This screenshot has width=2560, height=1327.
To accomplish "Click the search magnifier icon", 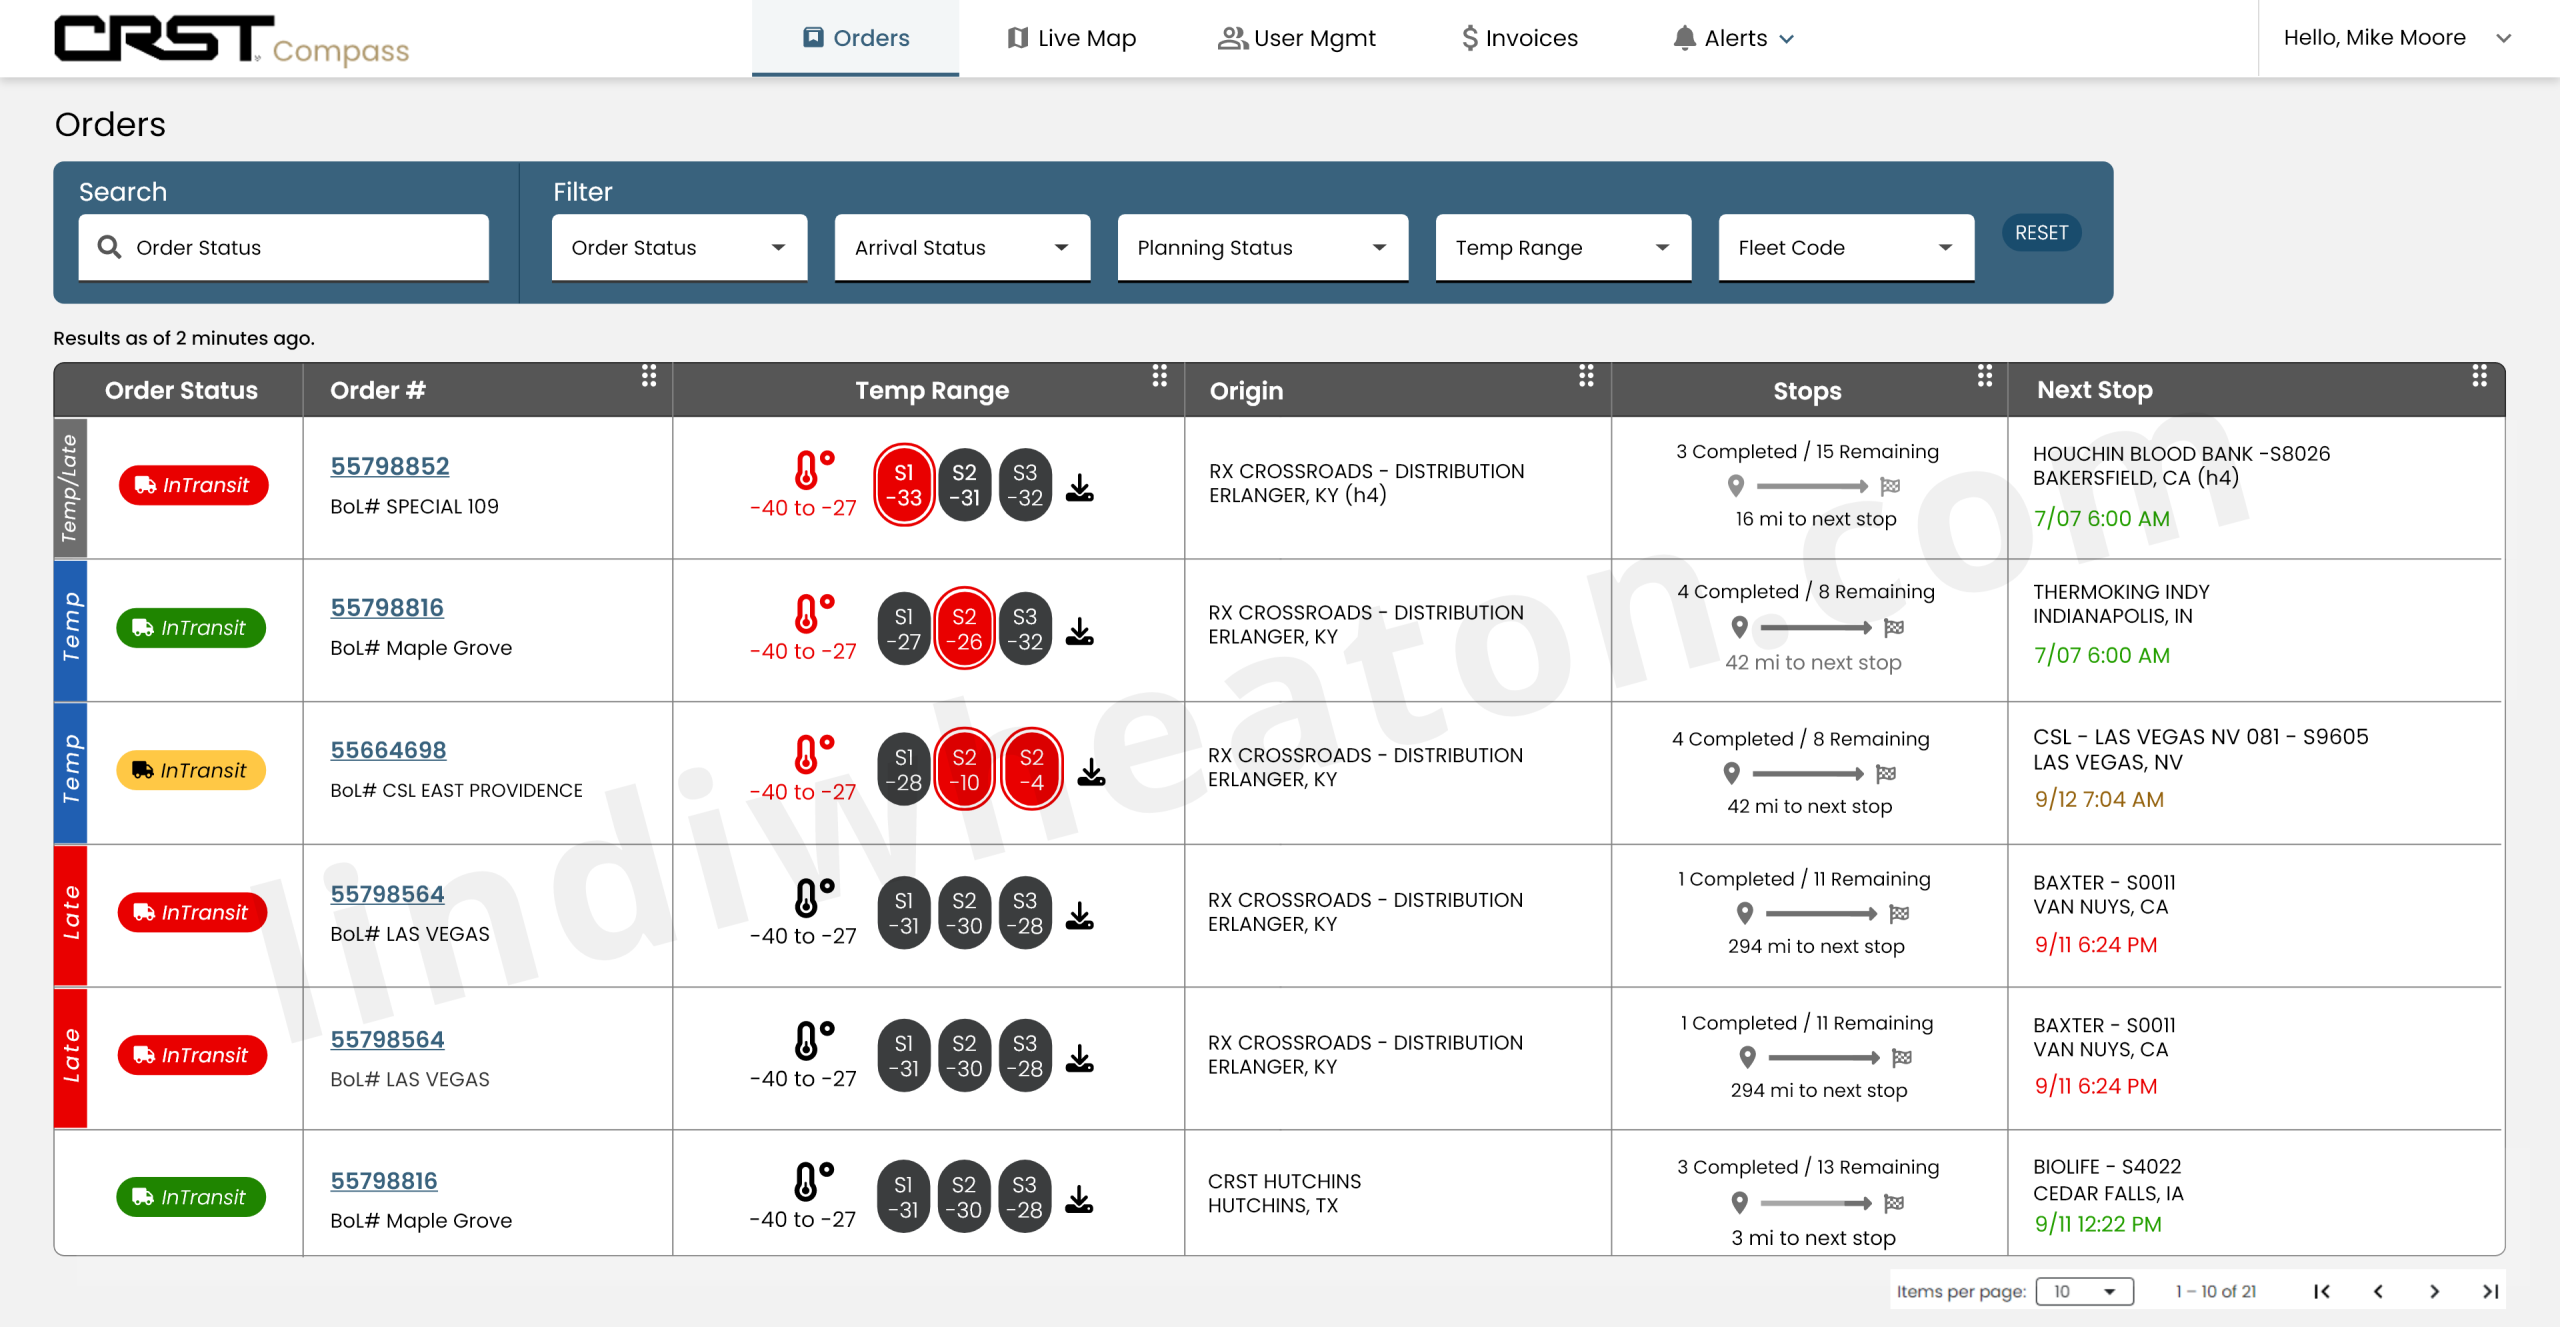I will point(109,247).
